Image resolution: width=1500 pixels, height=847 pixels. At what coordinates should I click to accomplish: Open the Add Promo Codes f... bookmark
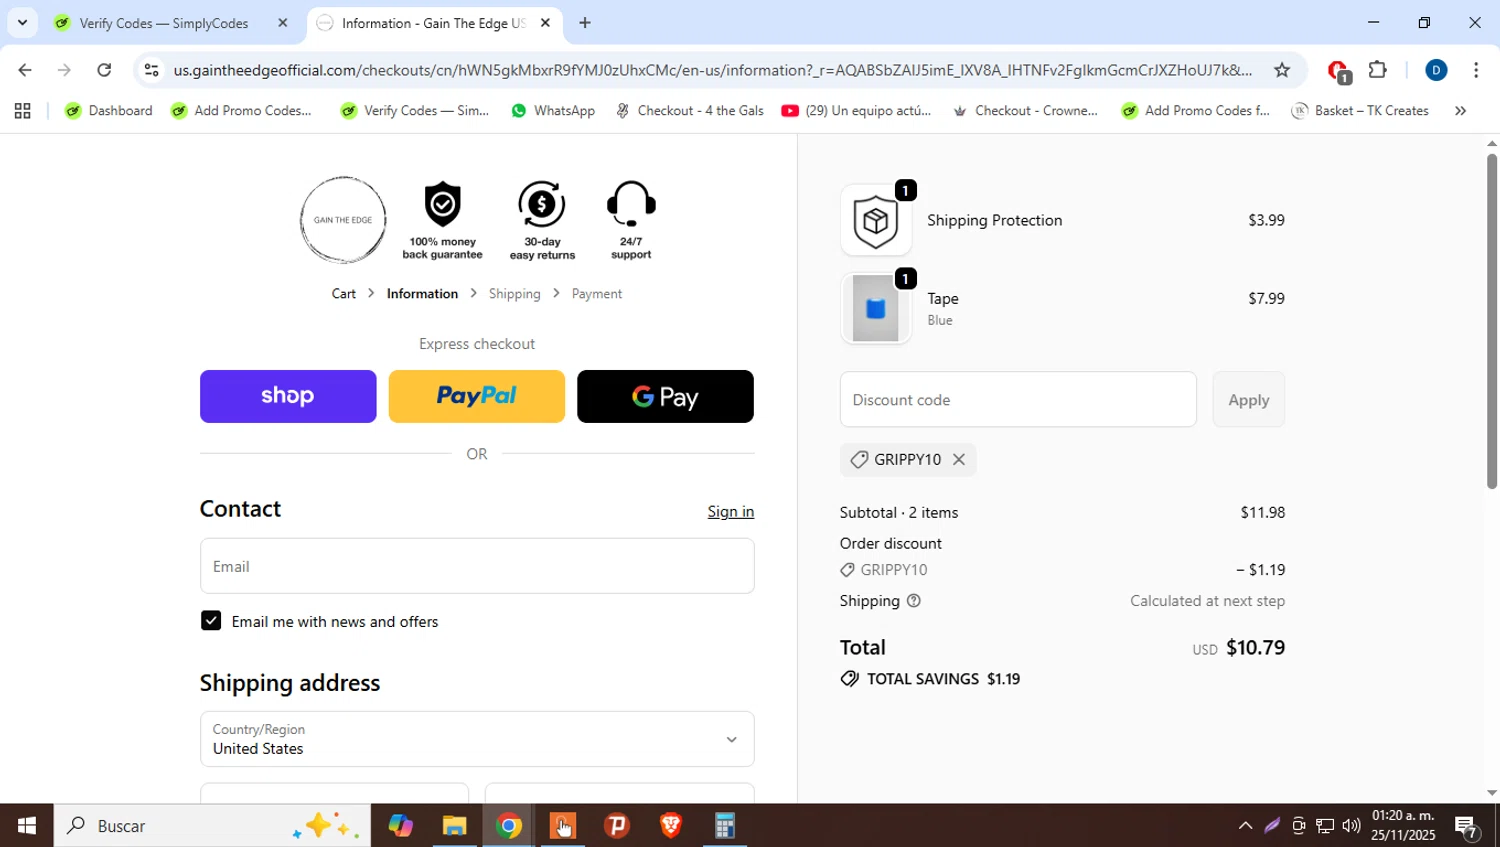click(x=1196, y=111)
